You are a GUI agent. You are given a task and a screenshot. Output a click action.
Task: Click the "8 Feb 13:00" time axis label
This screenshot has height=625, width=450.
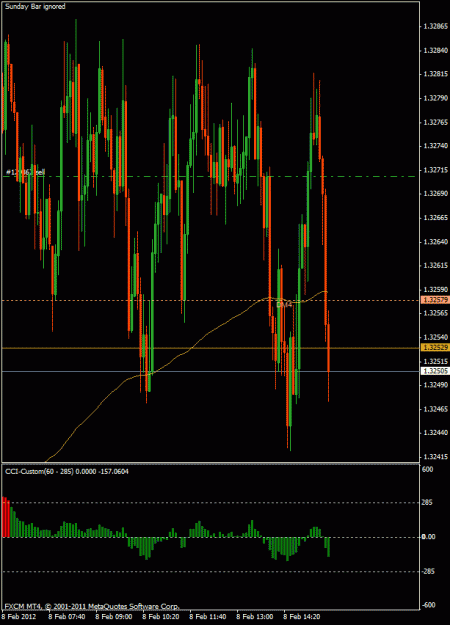click(x=255, y=617)
